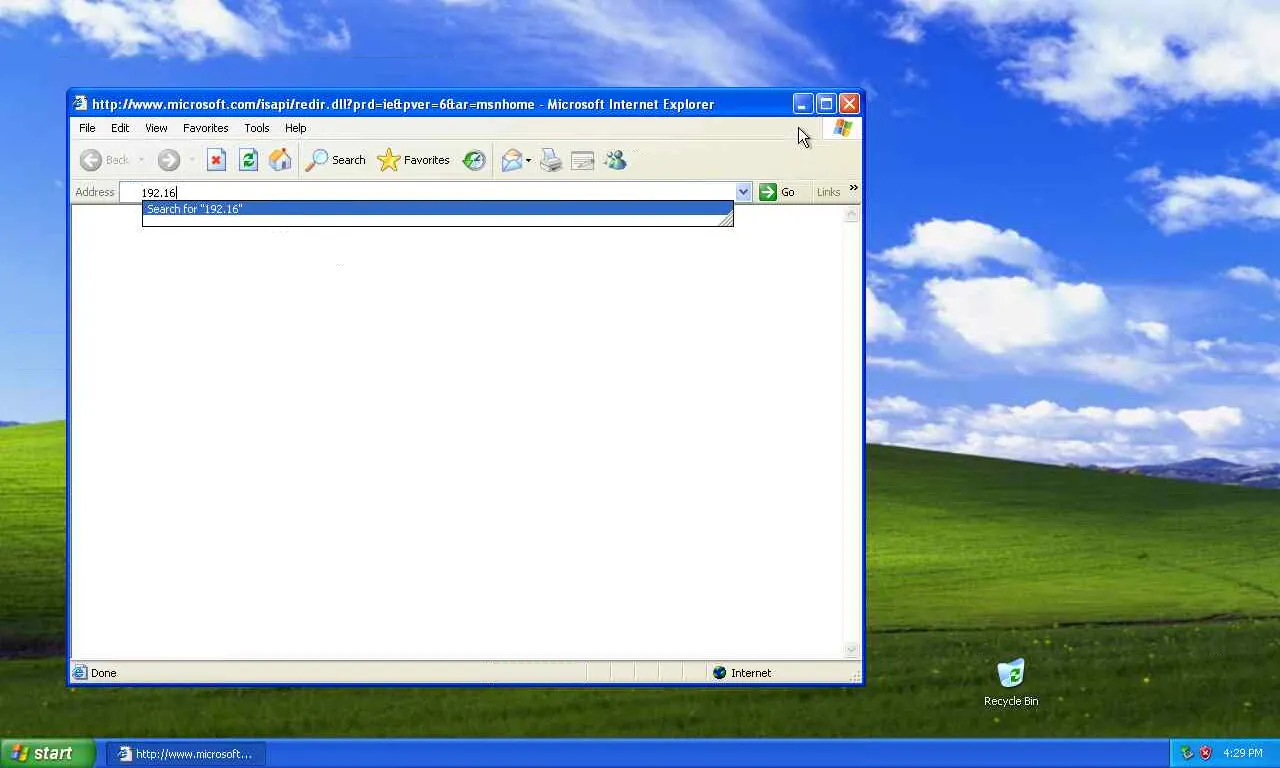Click the Windows flag logo in Internet Explorer
The width and height of the screenshot is (1280, 768).
pyautogui.click(x=842, y=128)
